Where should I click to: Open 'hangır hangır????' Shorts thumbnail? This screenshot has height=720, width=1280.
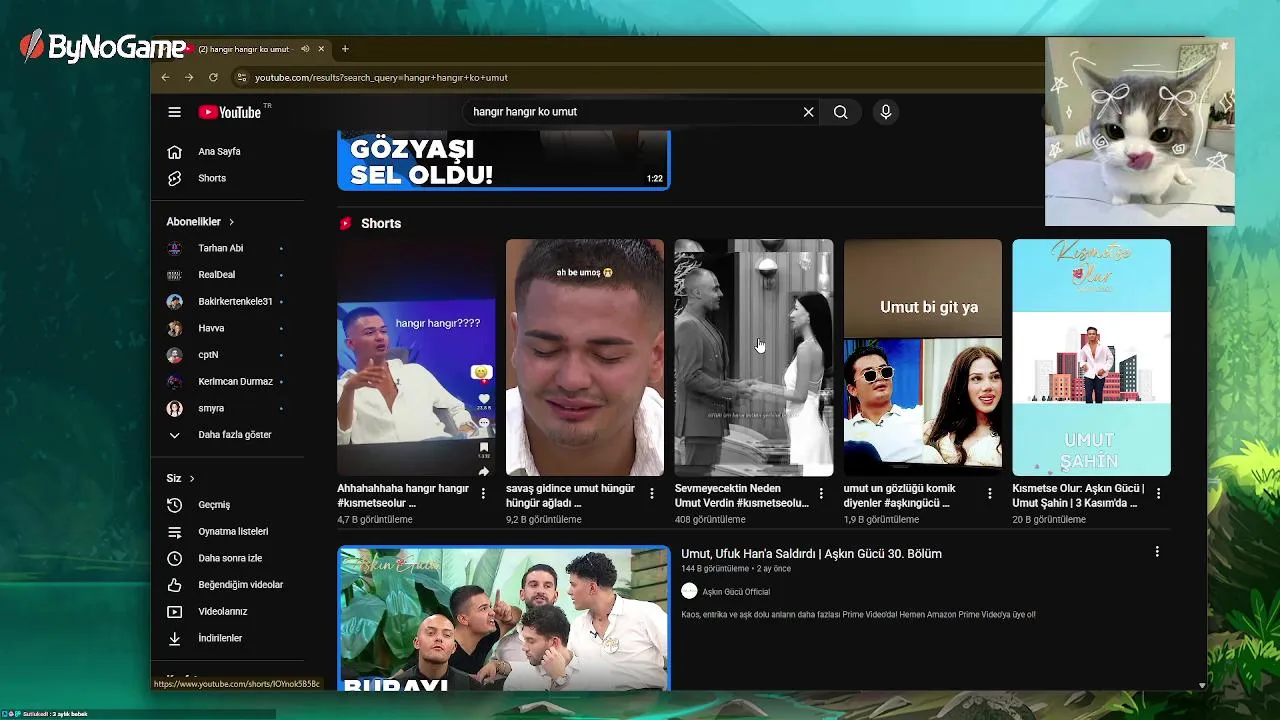pyautogui.click(x=416, y=357)
